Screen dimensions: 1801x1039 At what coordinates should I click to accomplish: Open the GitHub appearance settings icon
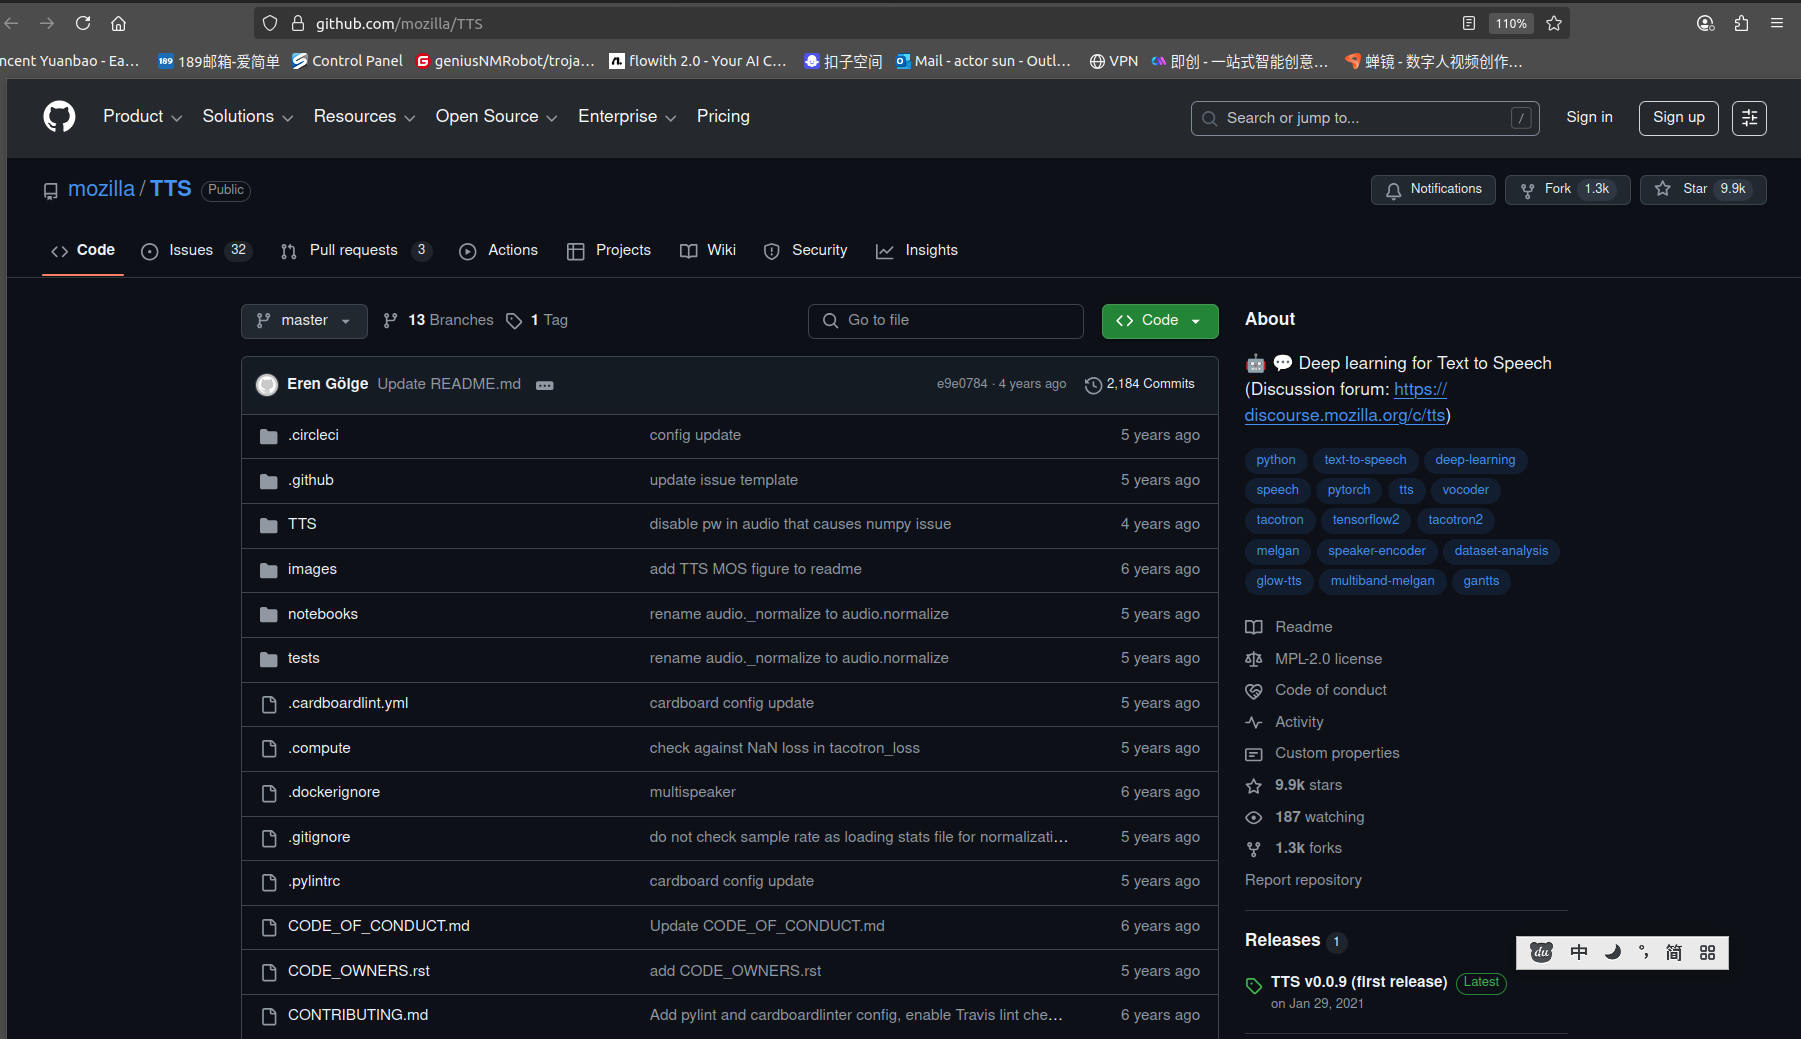click(1749, 118)
